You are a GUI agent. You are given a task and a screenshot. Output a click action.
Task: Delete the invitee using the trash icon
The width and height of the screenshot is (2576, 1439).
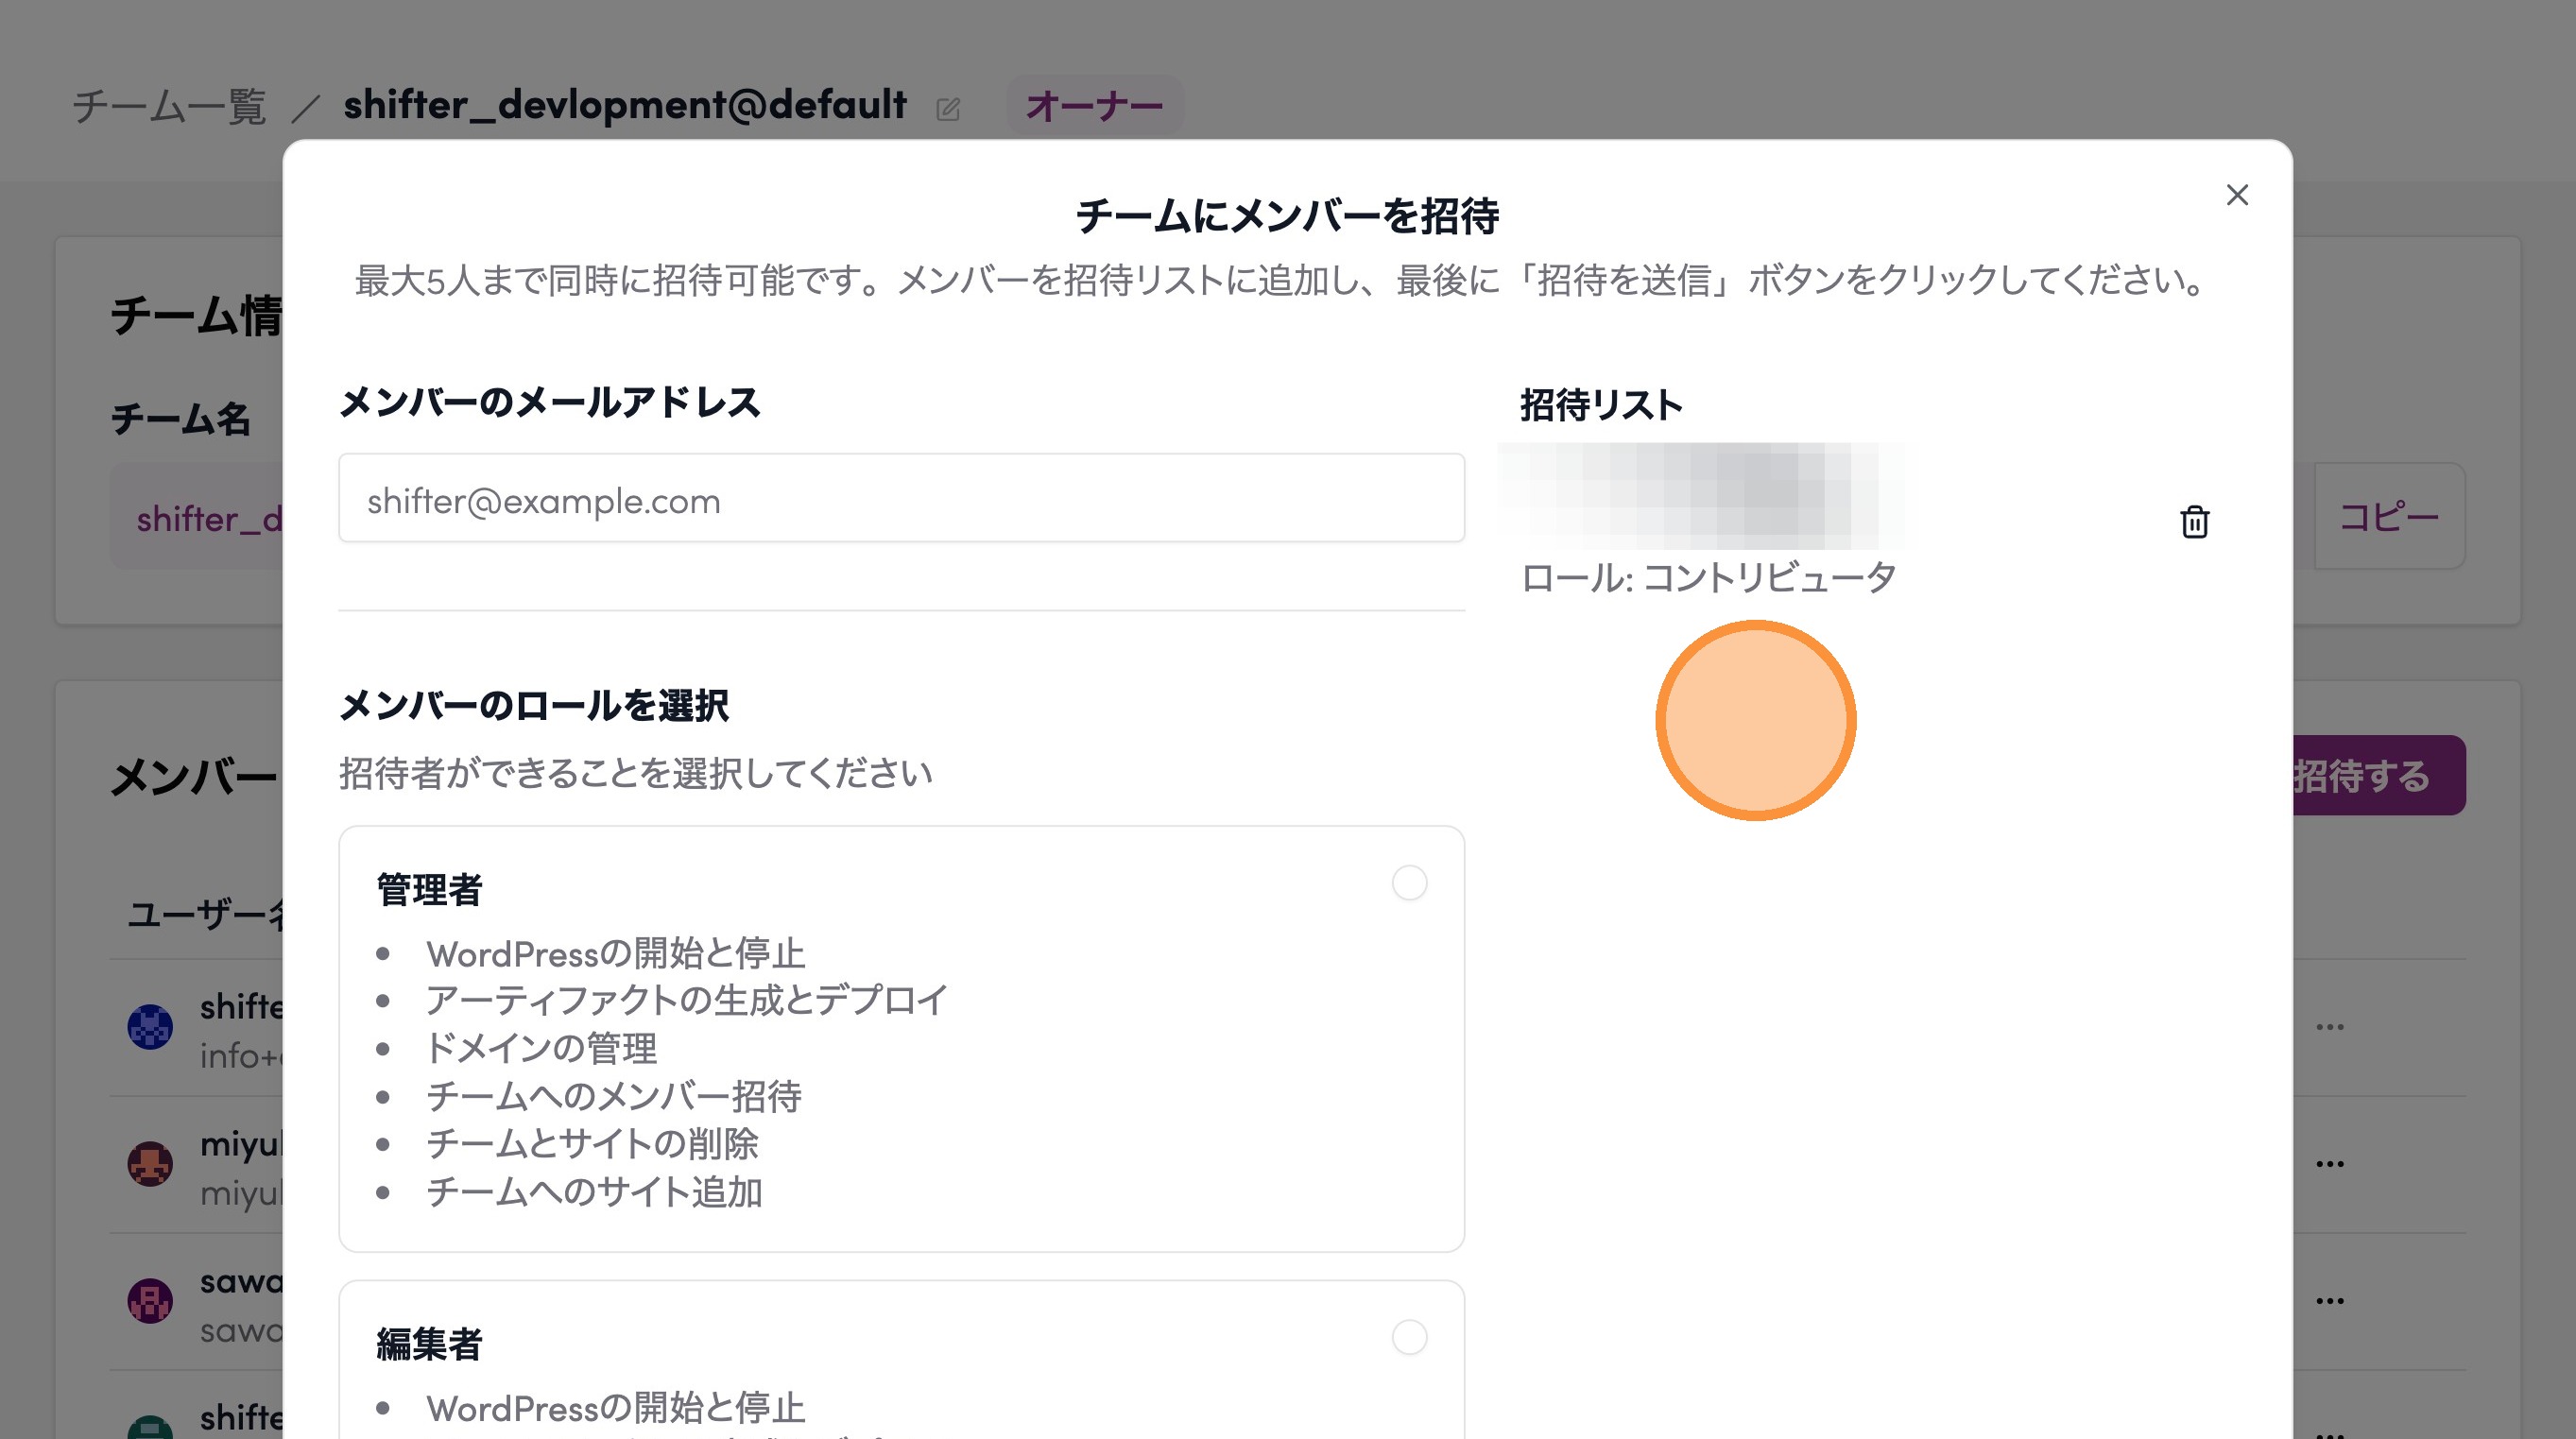[x=2194, y=521]
